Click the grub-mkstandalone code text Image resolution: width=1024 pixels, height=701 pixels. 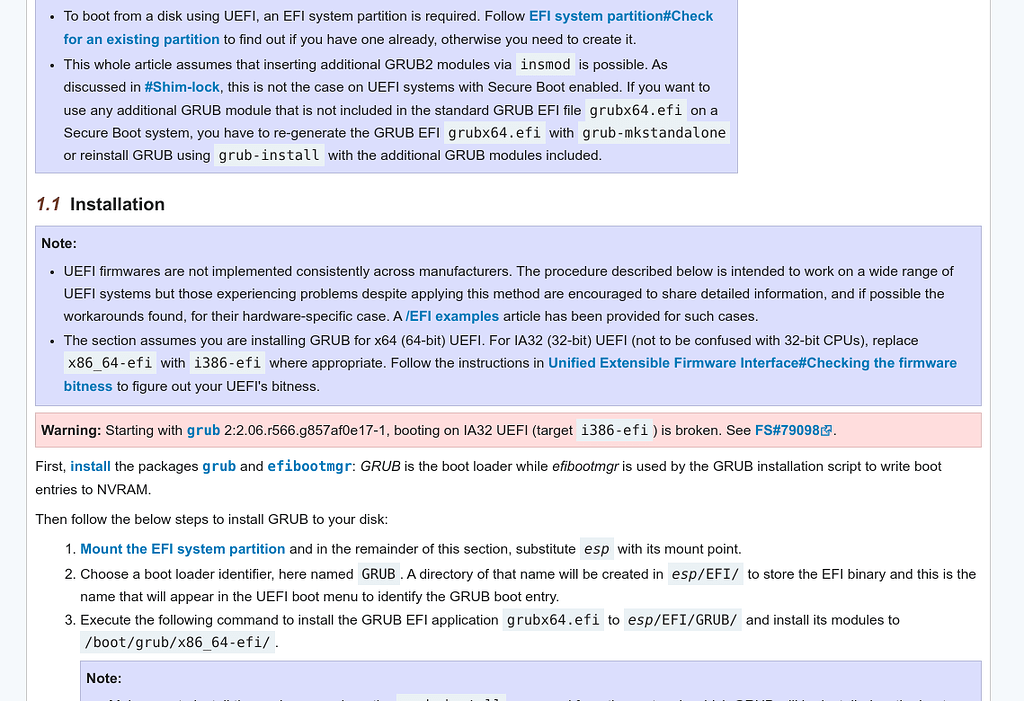[x=653, y=132]
